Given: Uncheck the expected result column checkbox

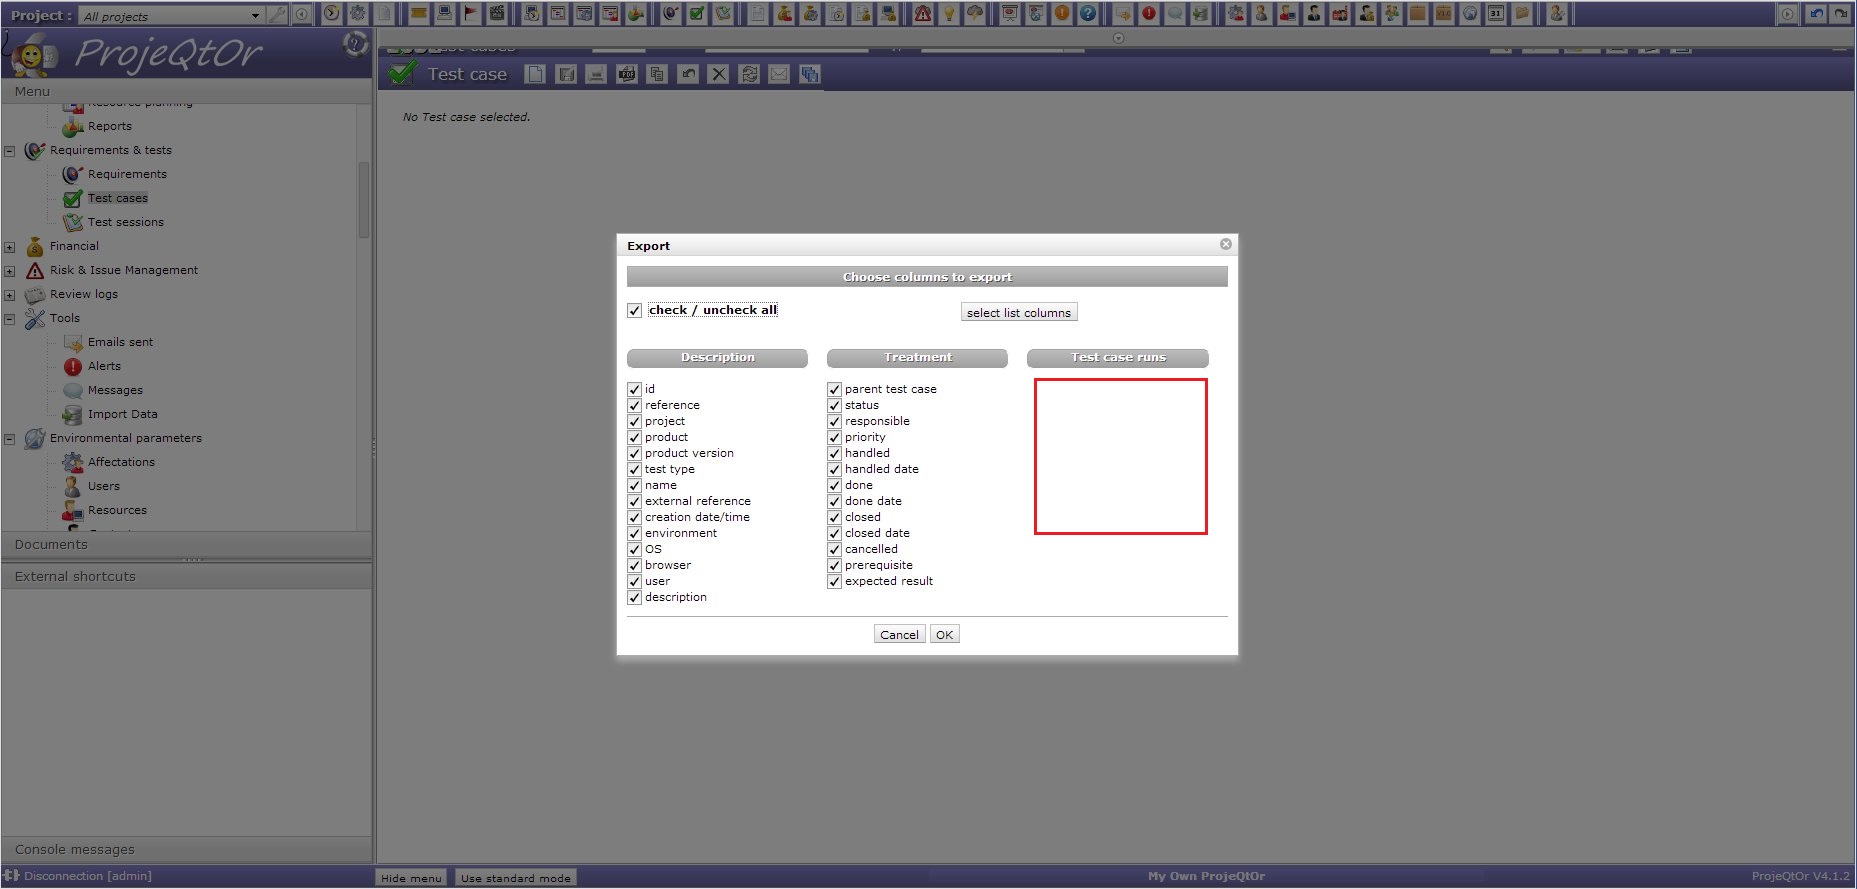Looking at the screenshot, I should pyautogui.click(x=834, y=582).
